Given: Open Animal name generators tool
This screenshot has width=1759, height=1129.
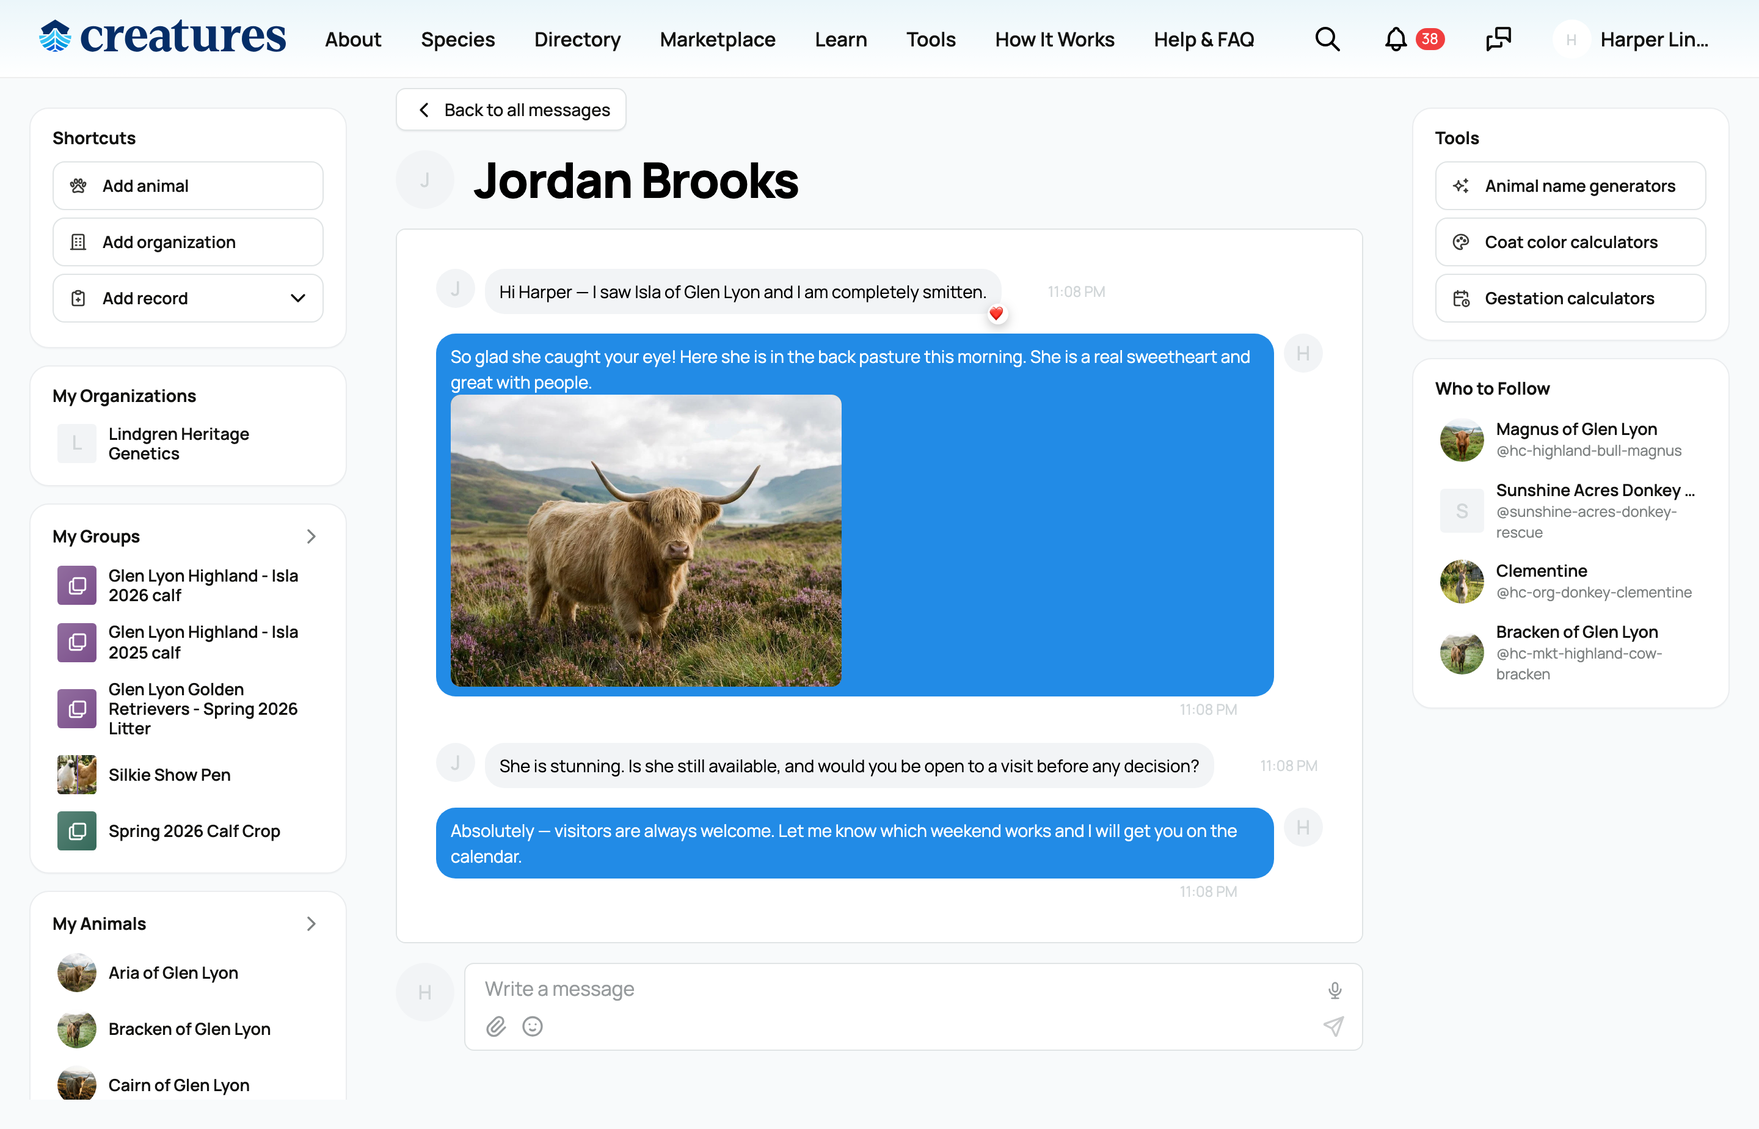Looking at the screenshot, I should [1570, 186].
